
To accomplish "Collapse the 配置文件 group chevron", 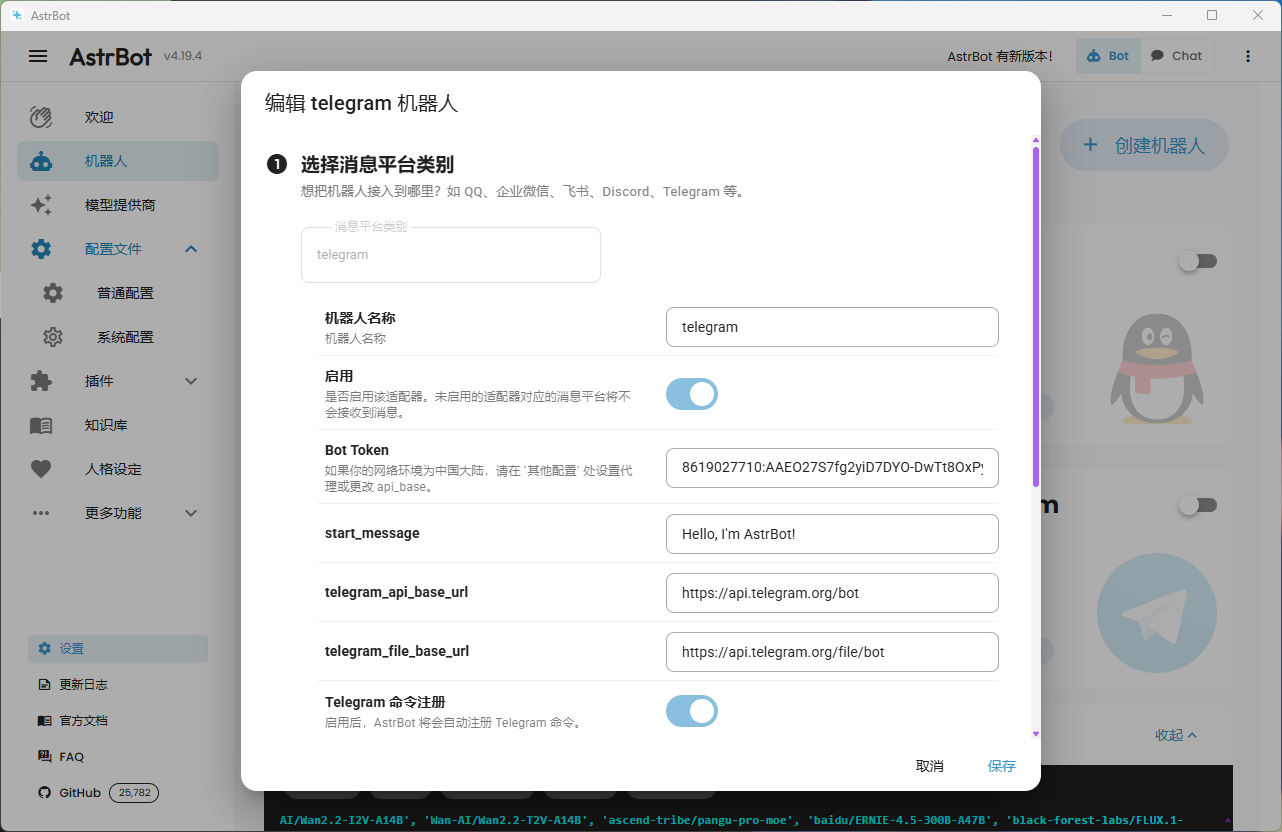I will point(192,249).
